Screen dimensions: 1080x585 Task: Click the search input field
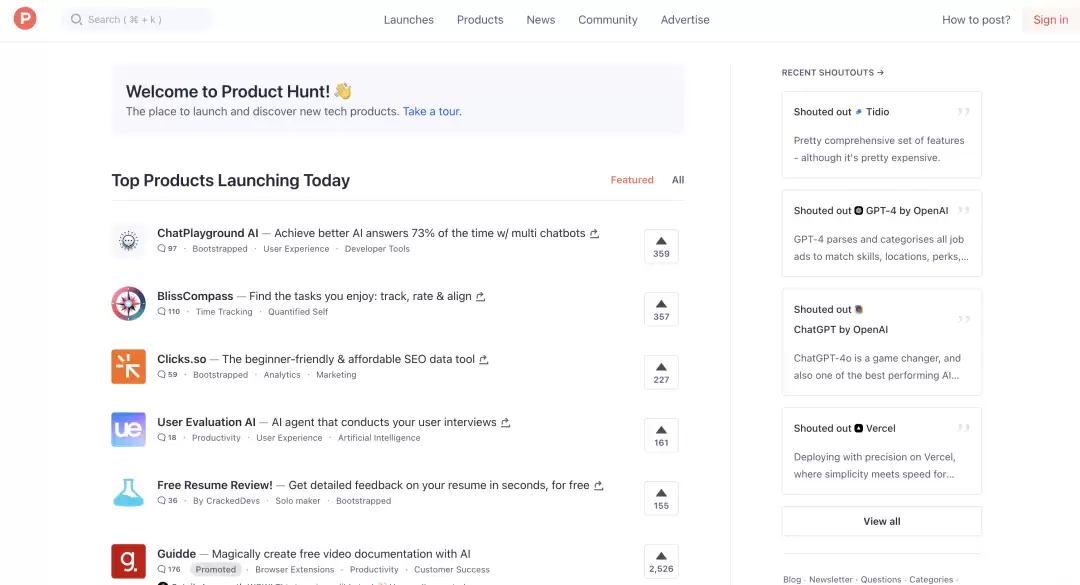pyautogui.click(x=137, y=19)
